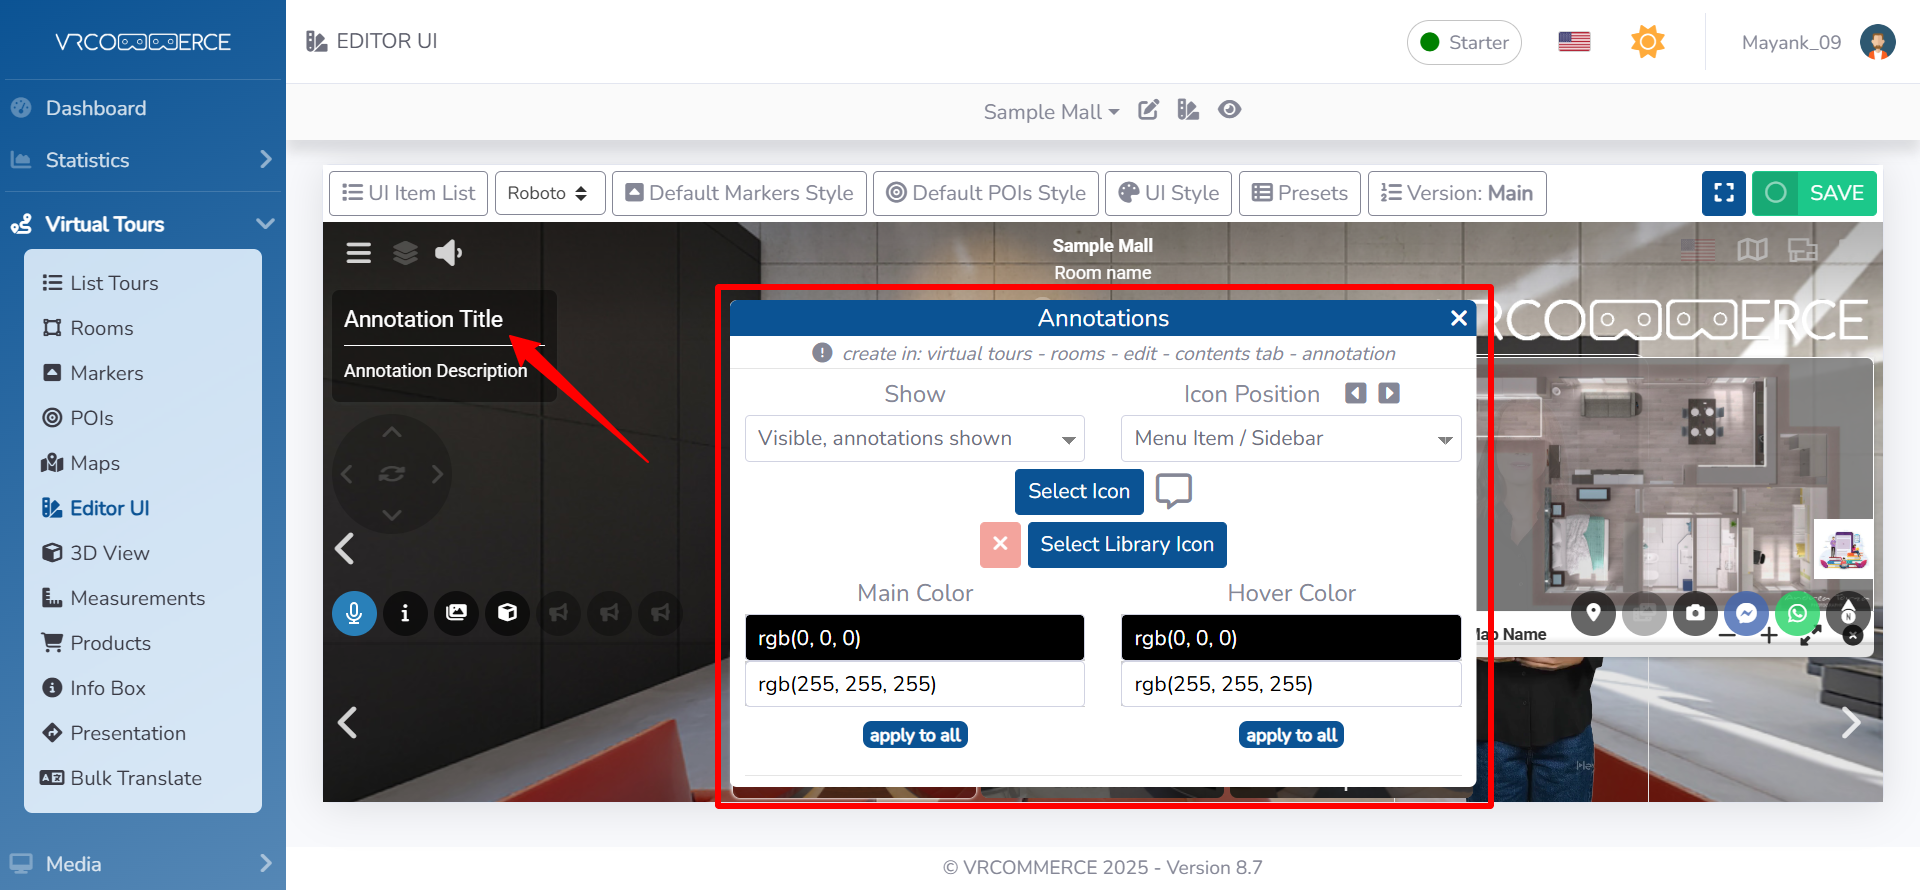Toggle the sun light/dark theme icon
1920x890 pixels.
[1647, 42]
